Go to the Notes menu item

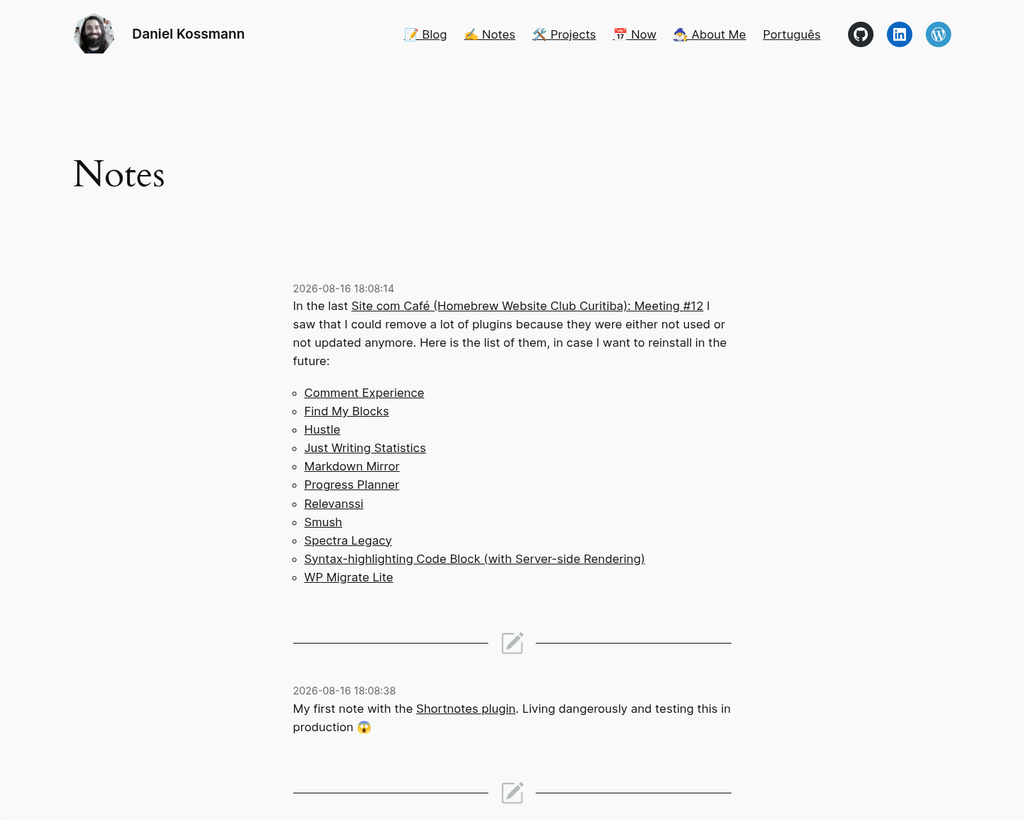pyautogui.click(x=489, y=35)
